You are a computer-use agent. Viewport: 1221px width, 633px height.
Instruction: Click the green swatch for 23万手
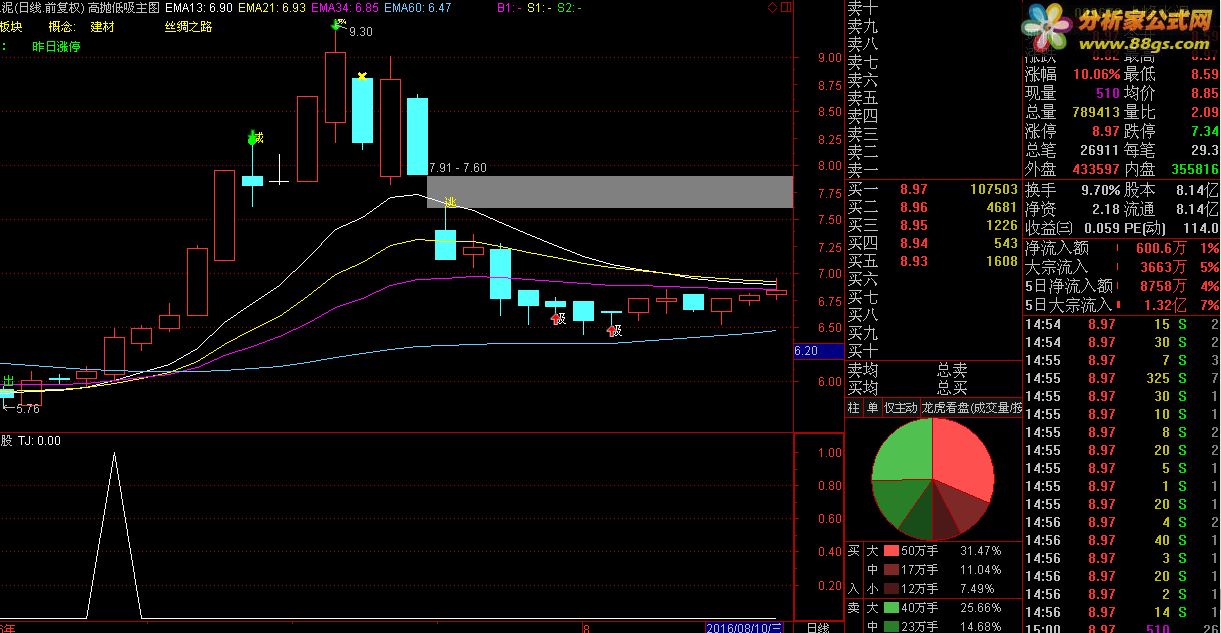point(892,627)
